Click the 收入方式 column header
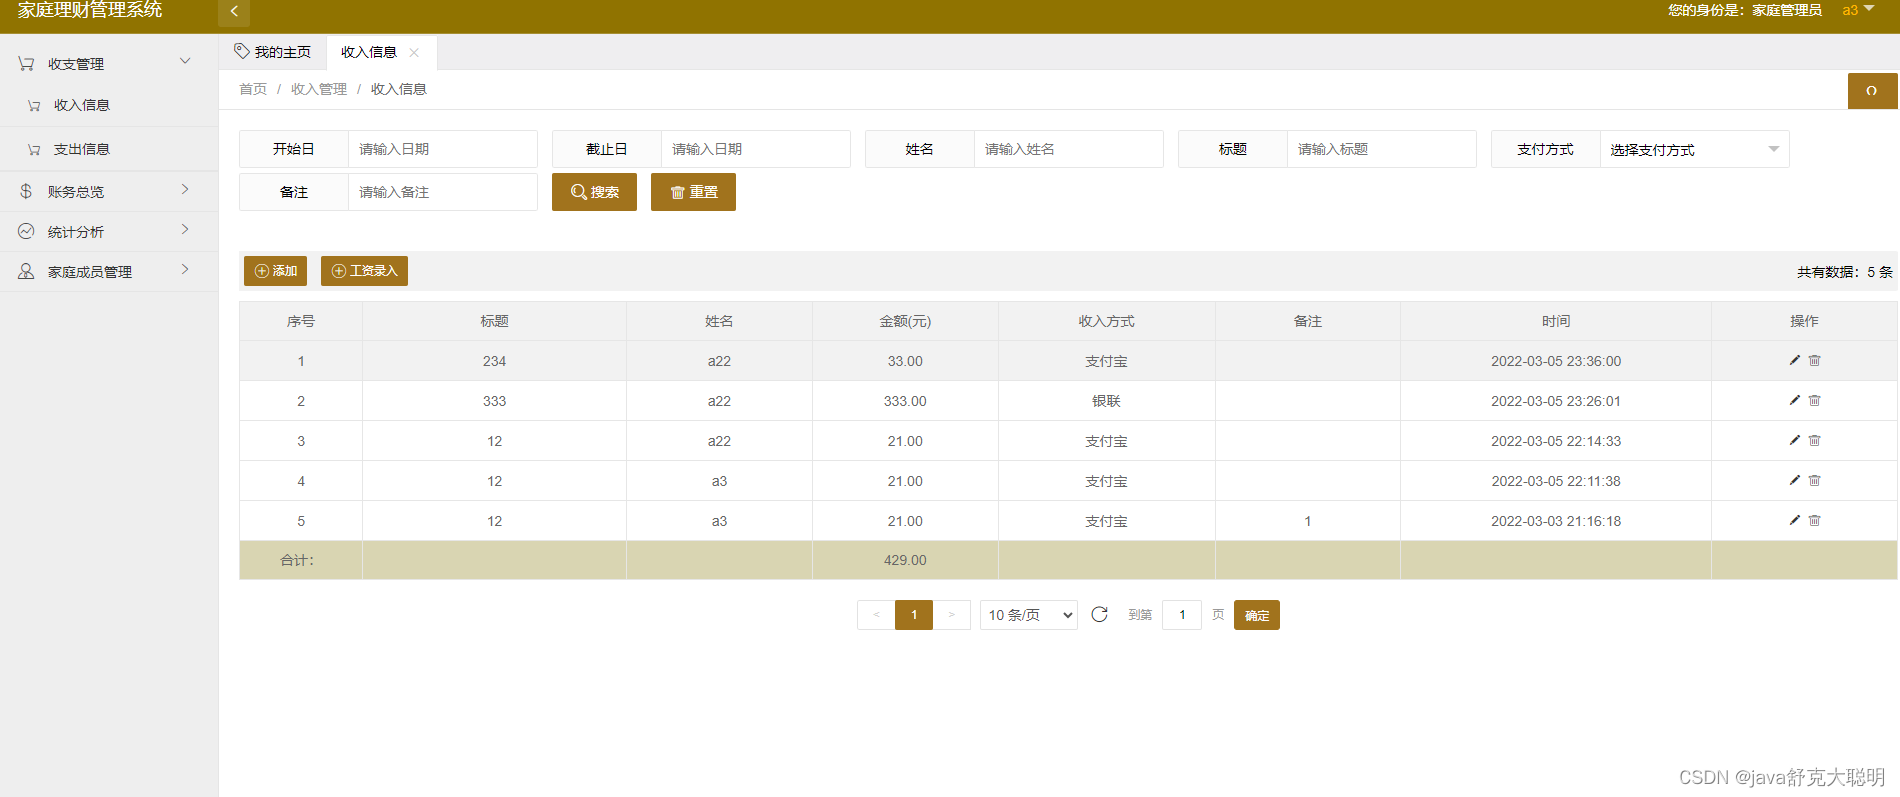 1106,321
